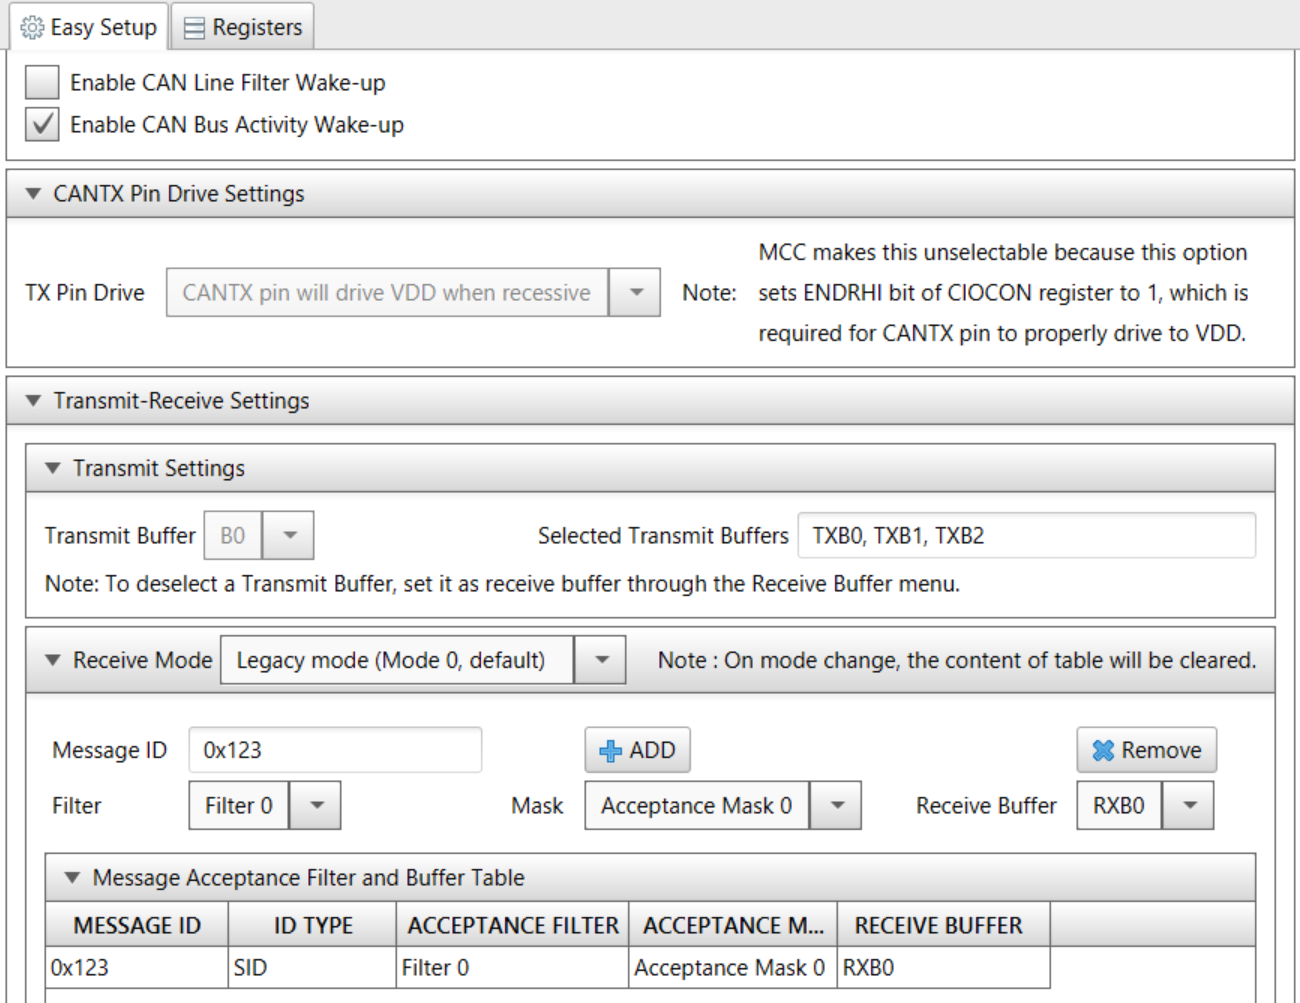1300x1003 pixels.
Task: Open the Filter 0 dropdown
Action: pyautogui.click(x=316, y=806)
